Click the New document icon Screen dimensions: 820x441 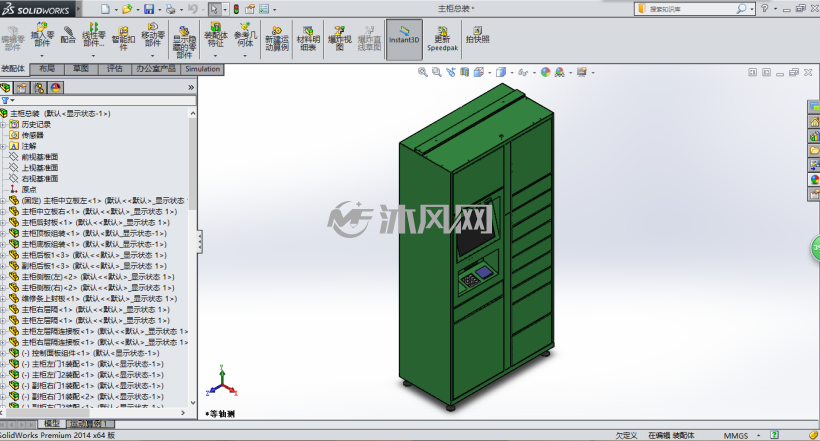pos(106,9)
